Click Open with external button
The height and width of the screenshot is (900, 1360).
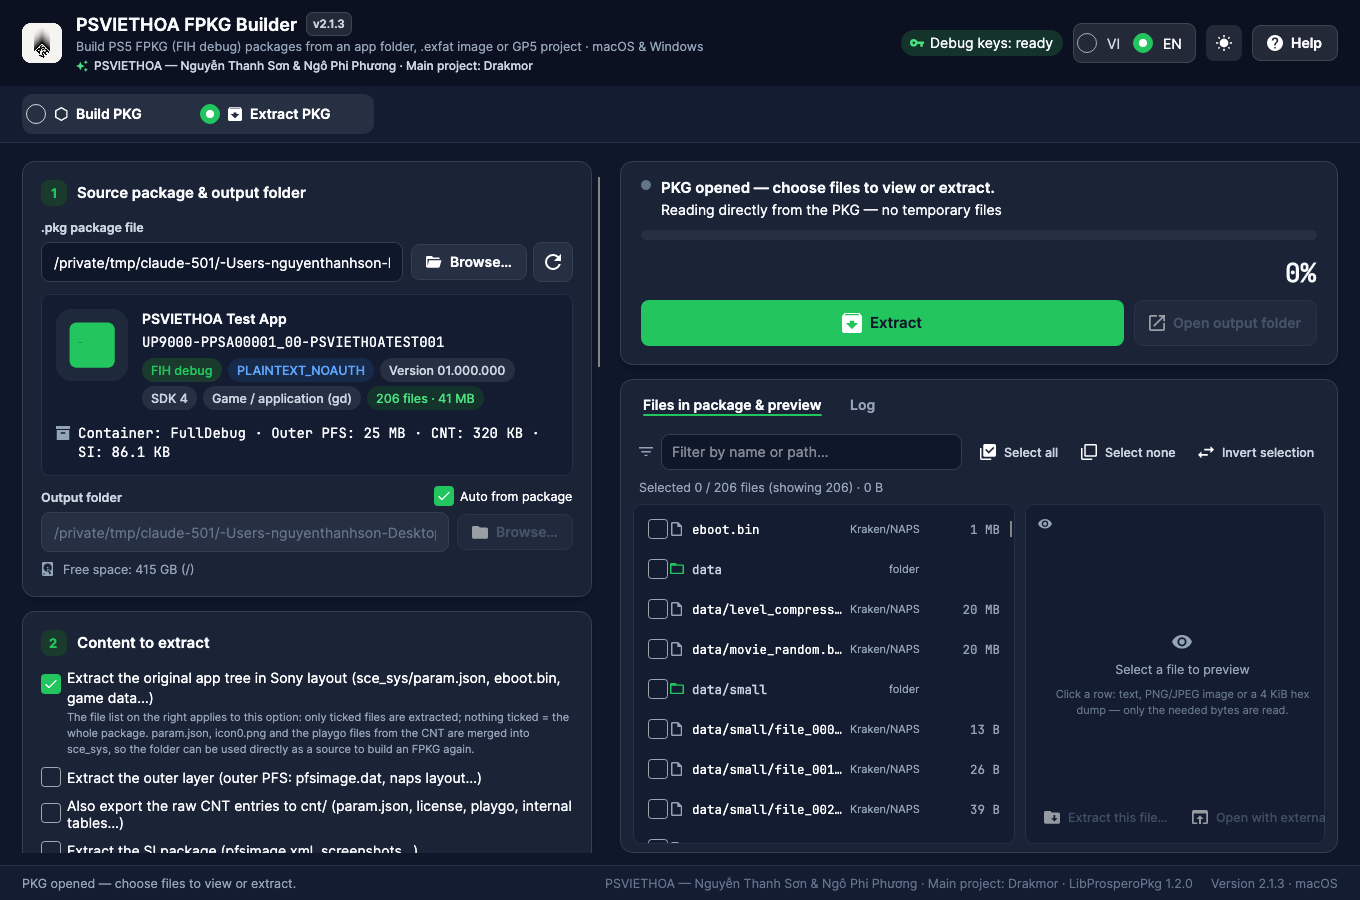pyautogui.click(x=1258, y=817)
